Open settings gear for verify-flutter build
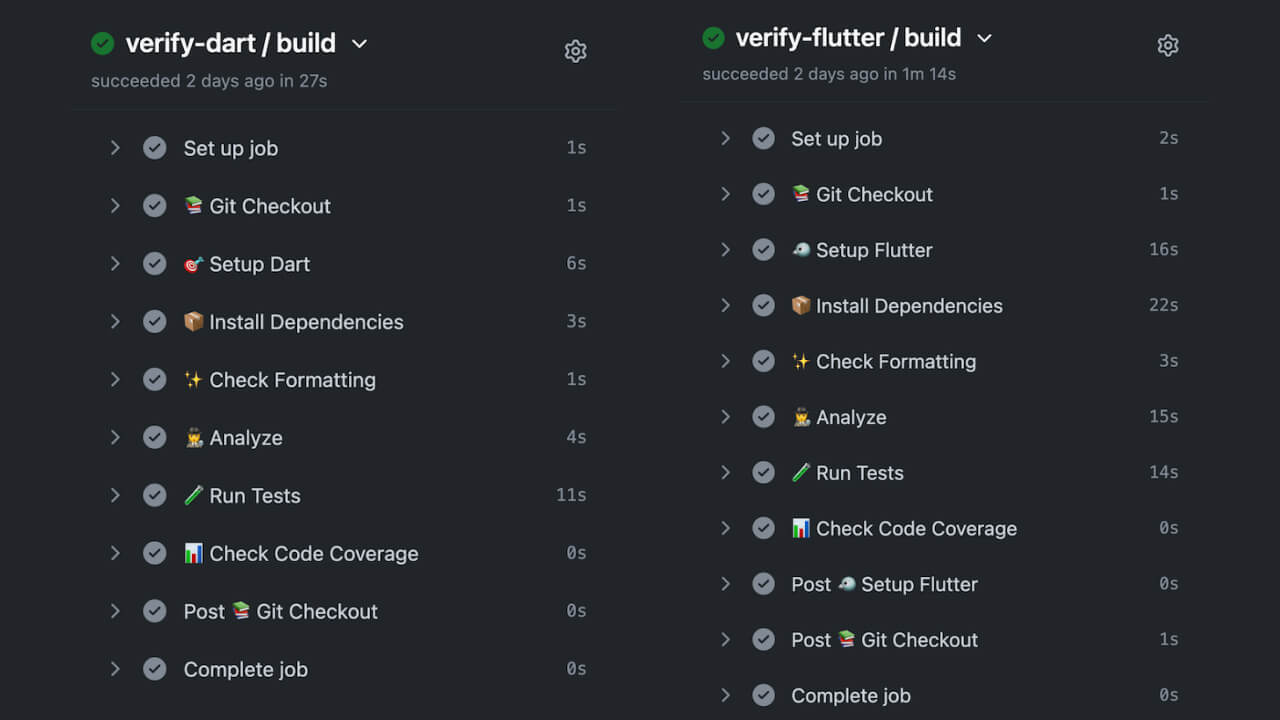Viewport: 1280px width, 720px height. [x=1168, y=45]
